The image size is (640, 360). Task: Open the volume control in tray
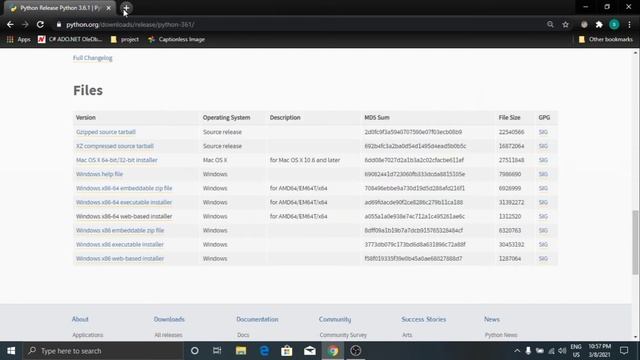562,351
